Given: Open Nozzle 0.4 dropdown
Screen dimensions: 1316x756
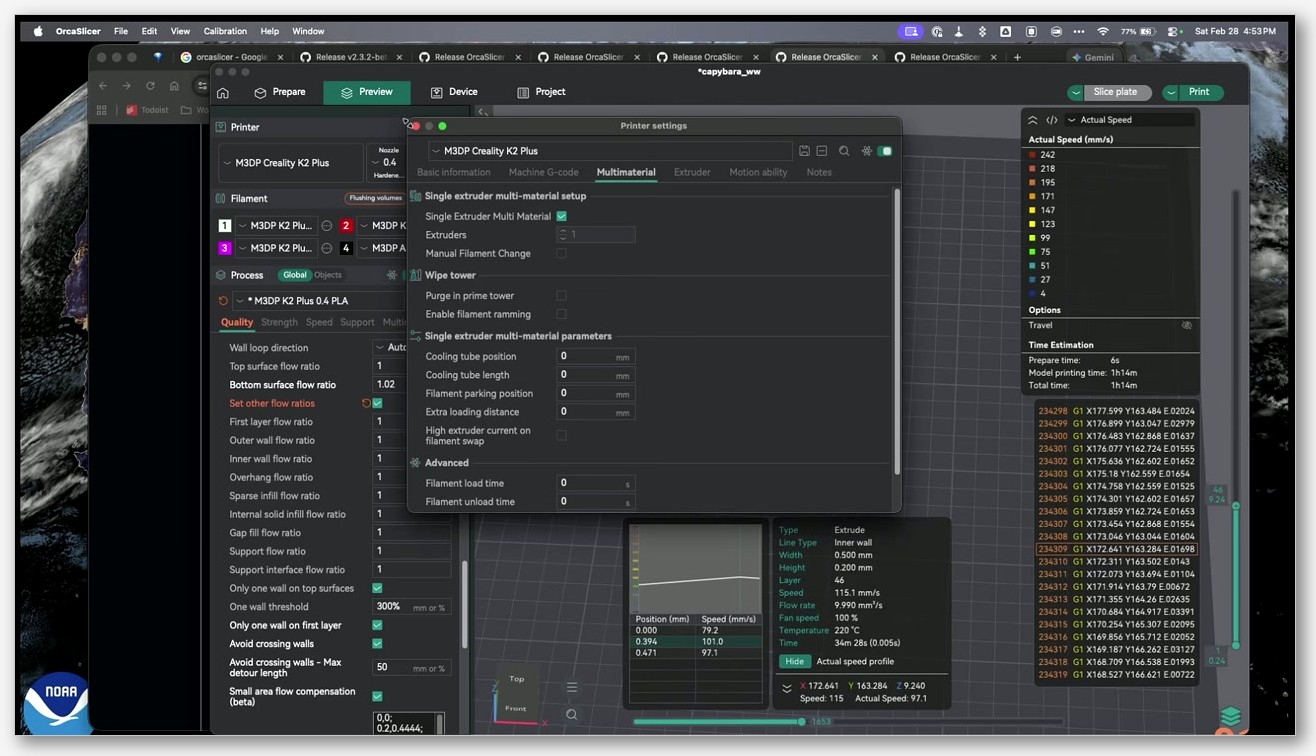Looking at the screenshot, I should (388, 162).
